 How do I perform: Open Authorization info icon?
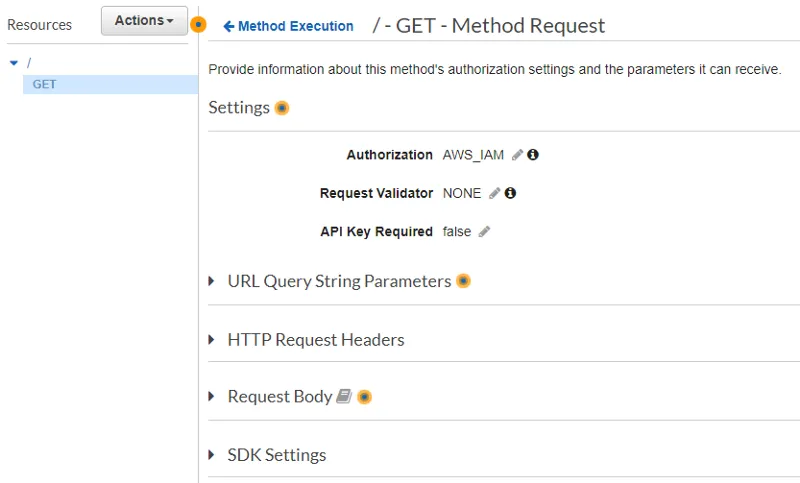[533, 155]
